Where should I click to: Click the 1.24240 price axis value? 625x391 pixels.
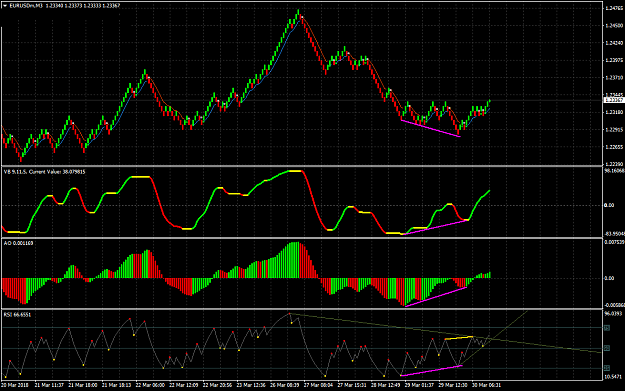pos(614,43)
